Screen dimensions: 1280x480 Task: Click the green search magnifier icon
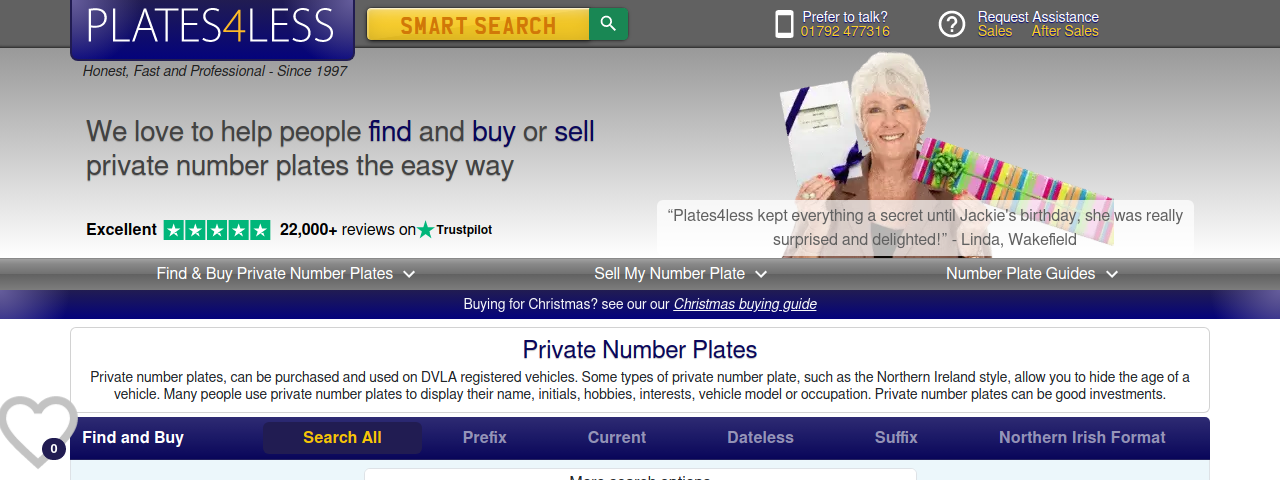pyautogui.click(x=608, y=24)
